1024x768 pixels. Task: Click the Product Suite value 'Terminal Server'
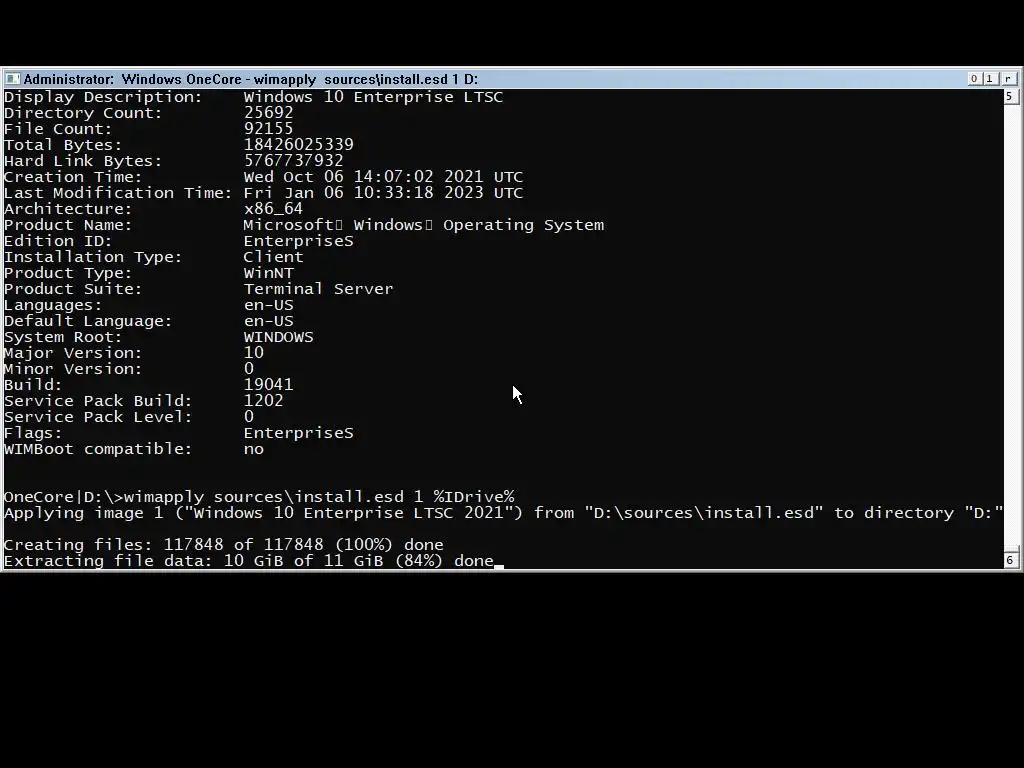318,289
